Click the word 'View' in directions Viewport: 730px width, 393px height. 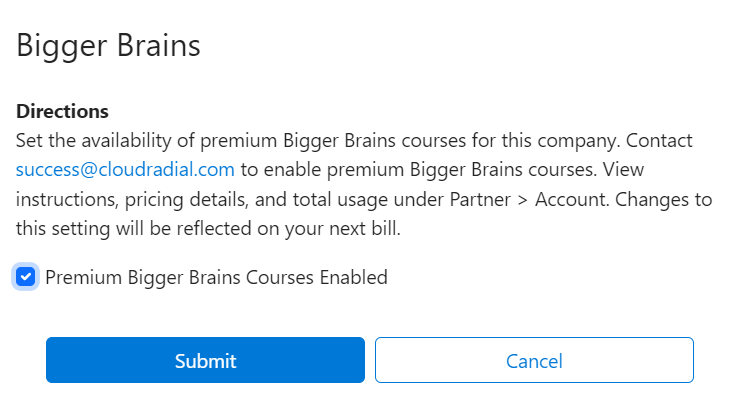tap(623, 169)
